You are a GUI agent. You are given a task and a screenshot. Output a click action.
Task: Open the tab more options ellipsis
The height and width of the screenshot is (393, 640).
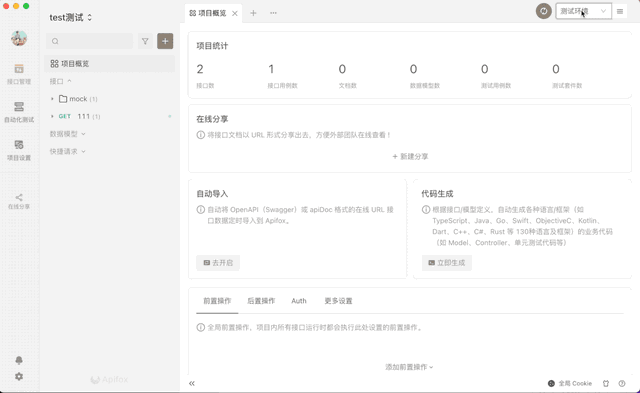(273, 13)
